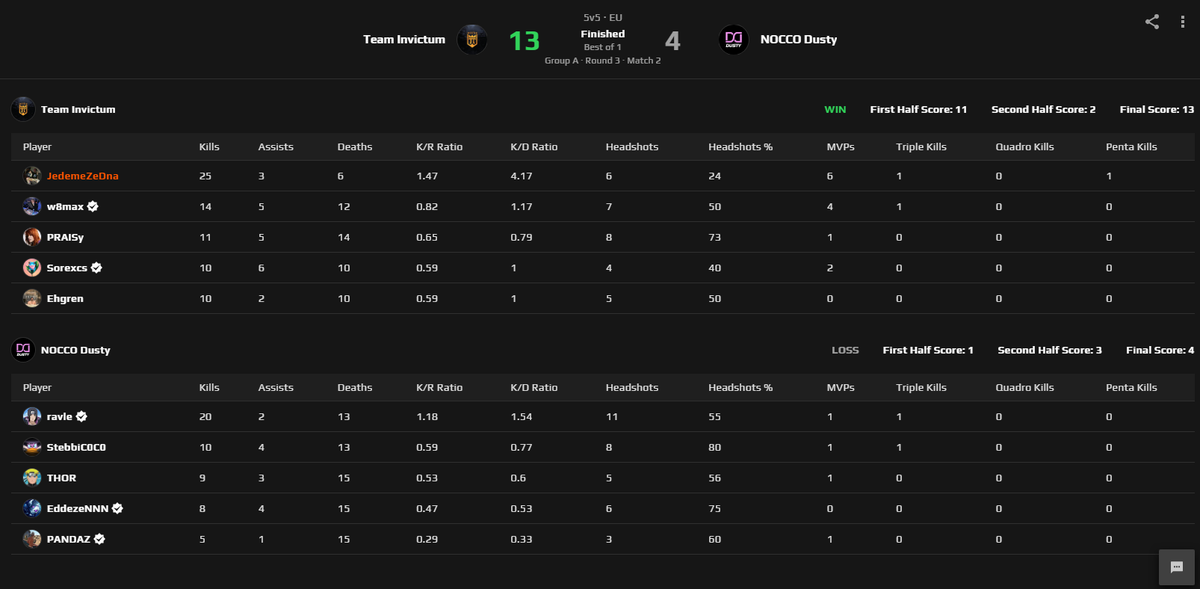Open JedemeZeDna player profile link
1200x589 pixels.
83,176
